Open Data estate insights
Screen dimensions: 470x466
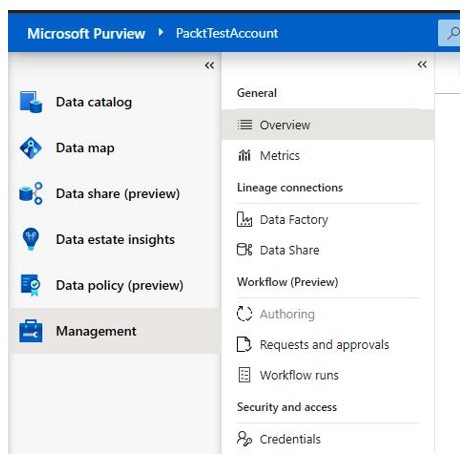click(114, 239)
